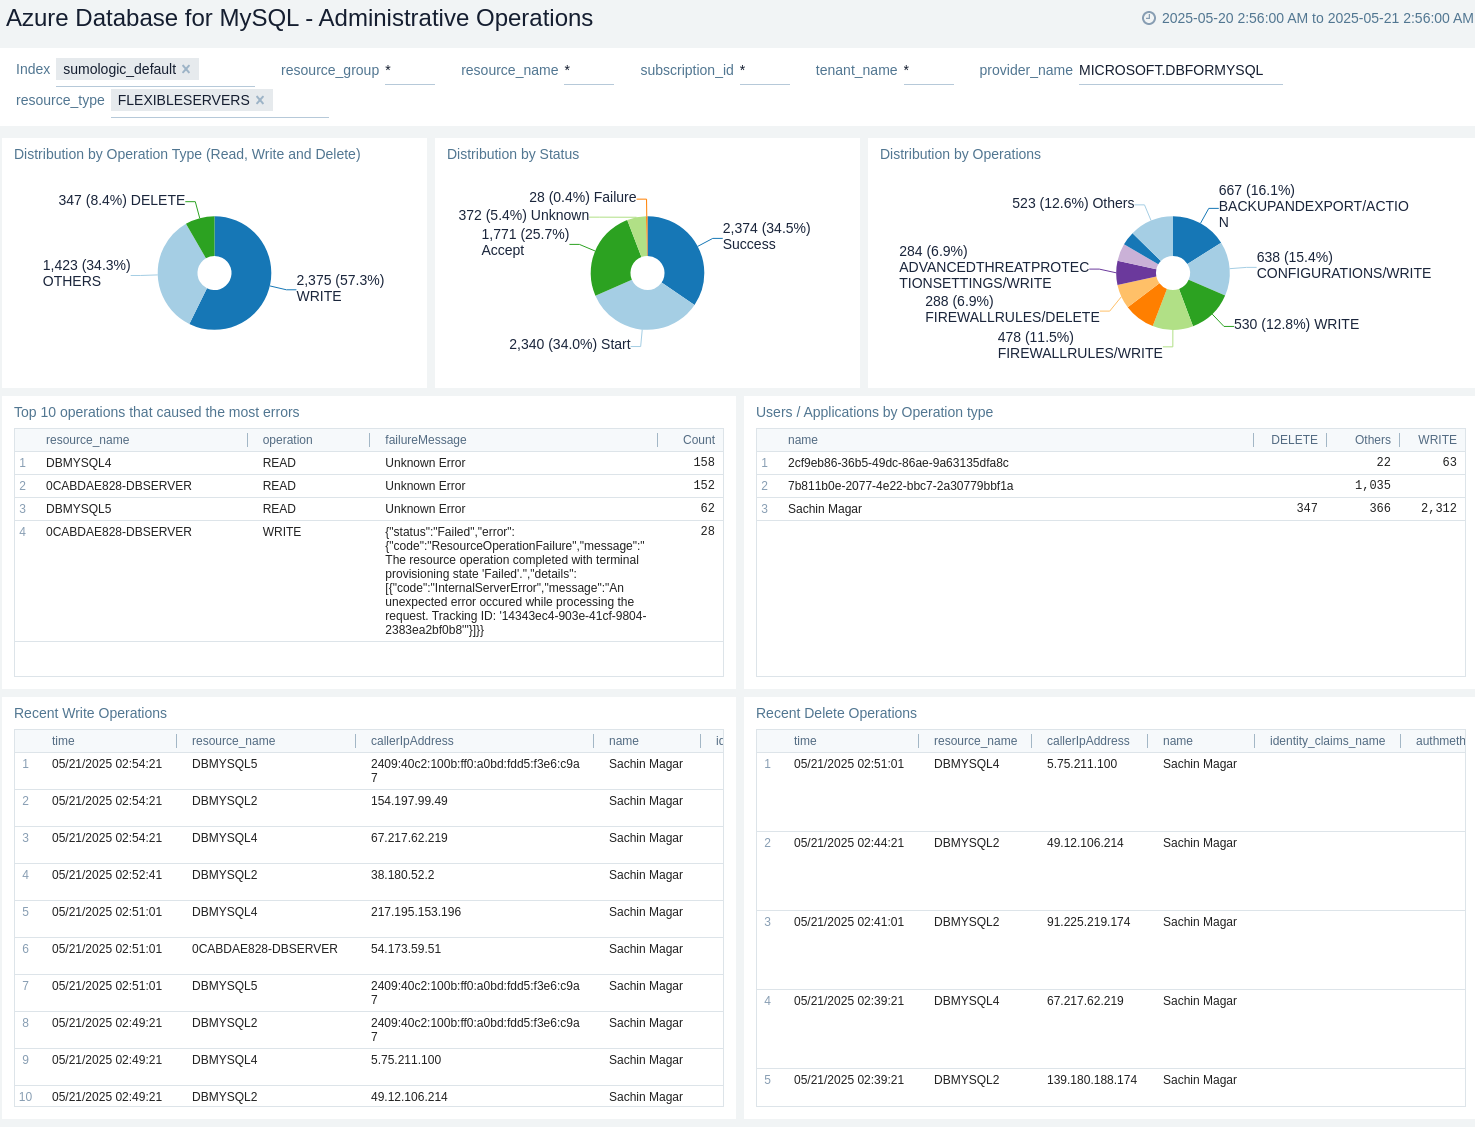Click the 530 (12.8%) WRITE label
This screenshot has width=1475, height=1127.
tap(1296, 324)
